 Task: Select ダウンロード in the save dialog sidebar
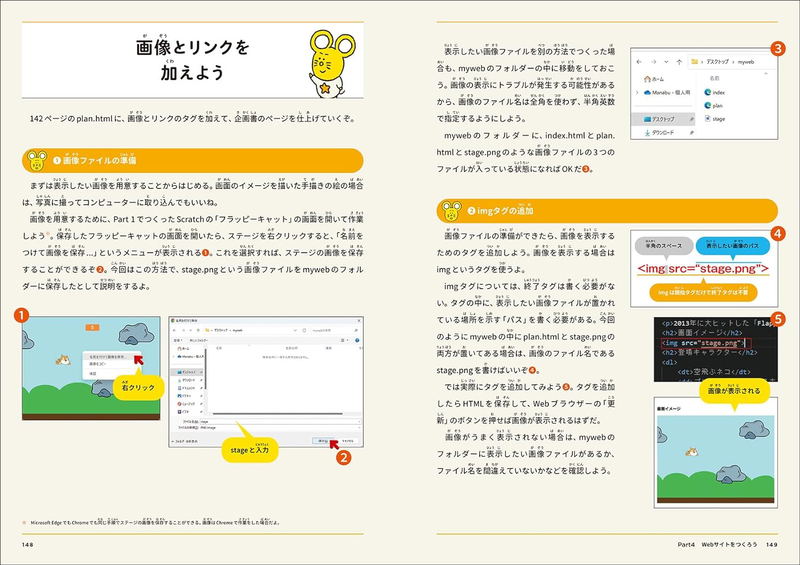pos(187,380)
